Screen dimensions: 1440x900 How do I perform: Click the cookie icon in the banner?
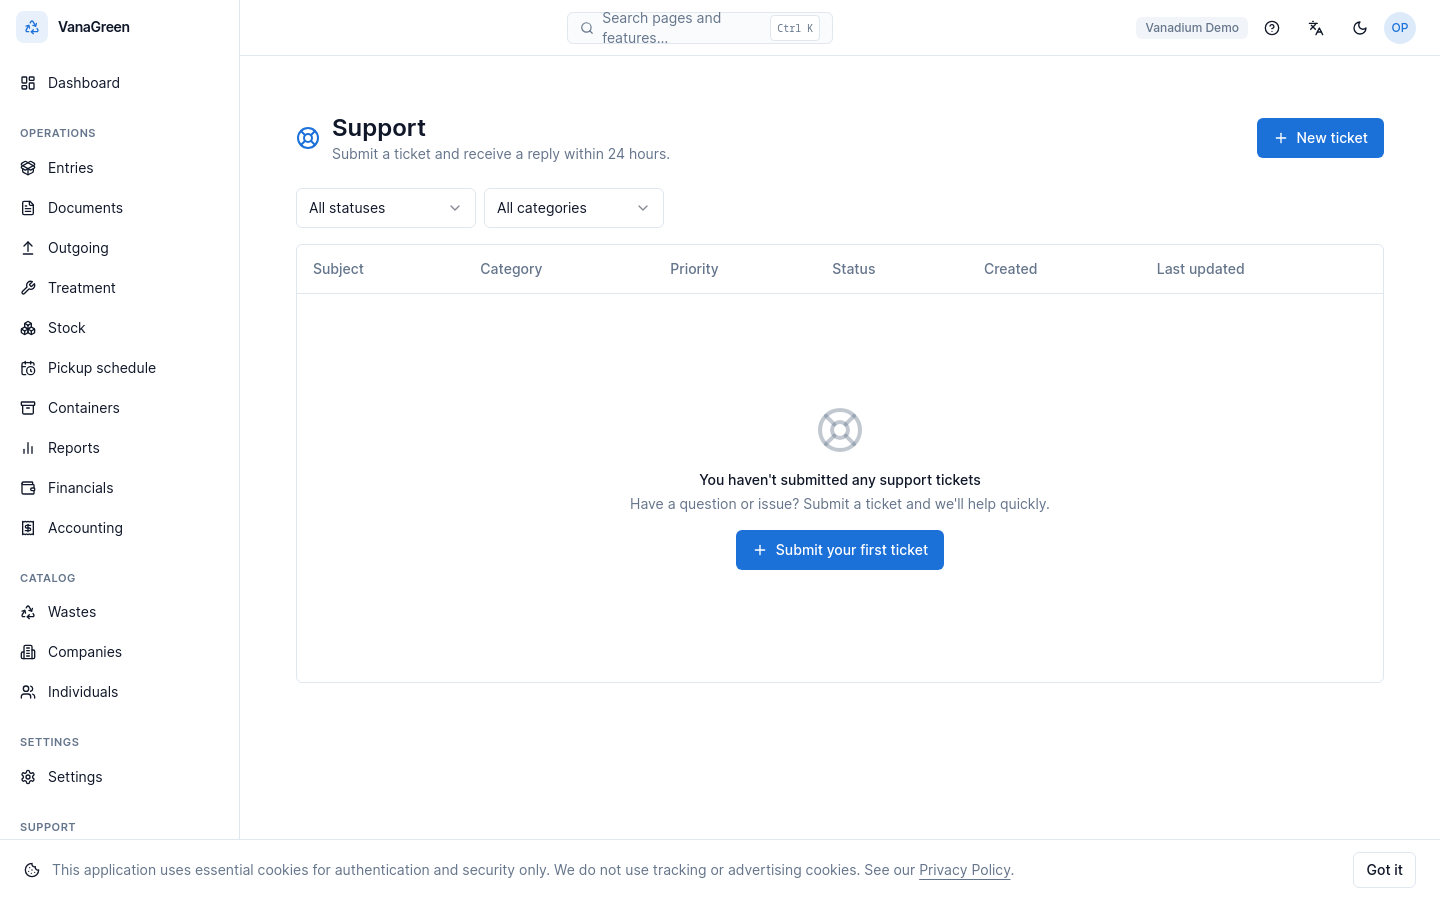[x=32, y=870]
